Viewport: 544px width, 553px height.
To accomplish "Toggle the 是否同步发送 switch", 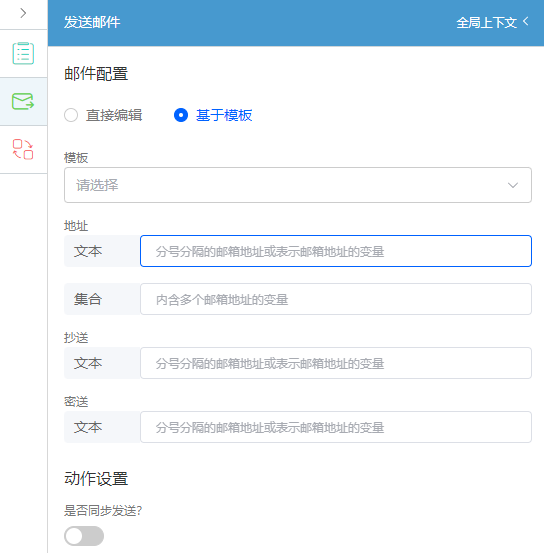I will 84,536.
